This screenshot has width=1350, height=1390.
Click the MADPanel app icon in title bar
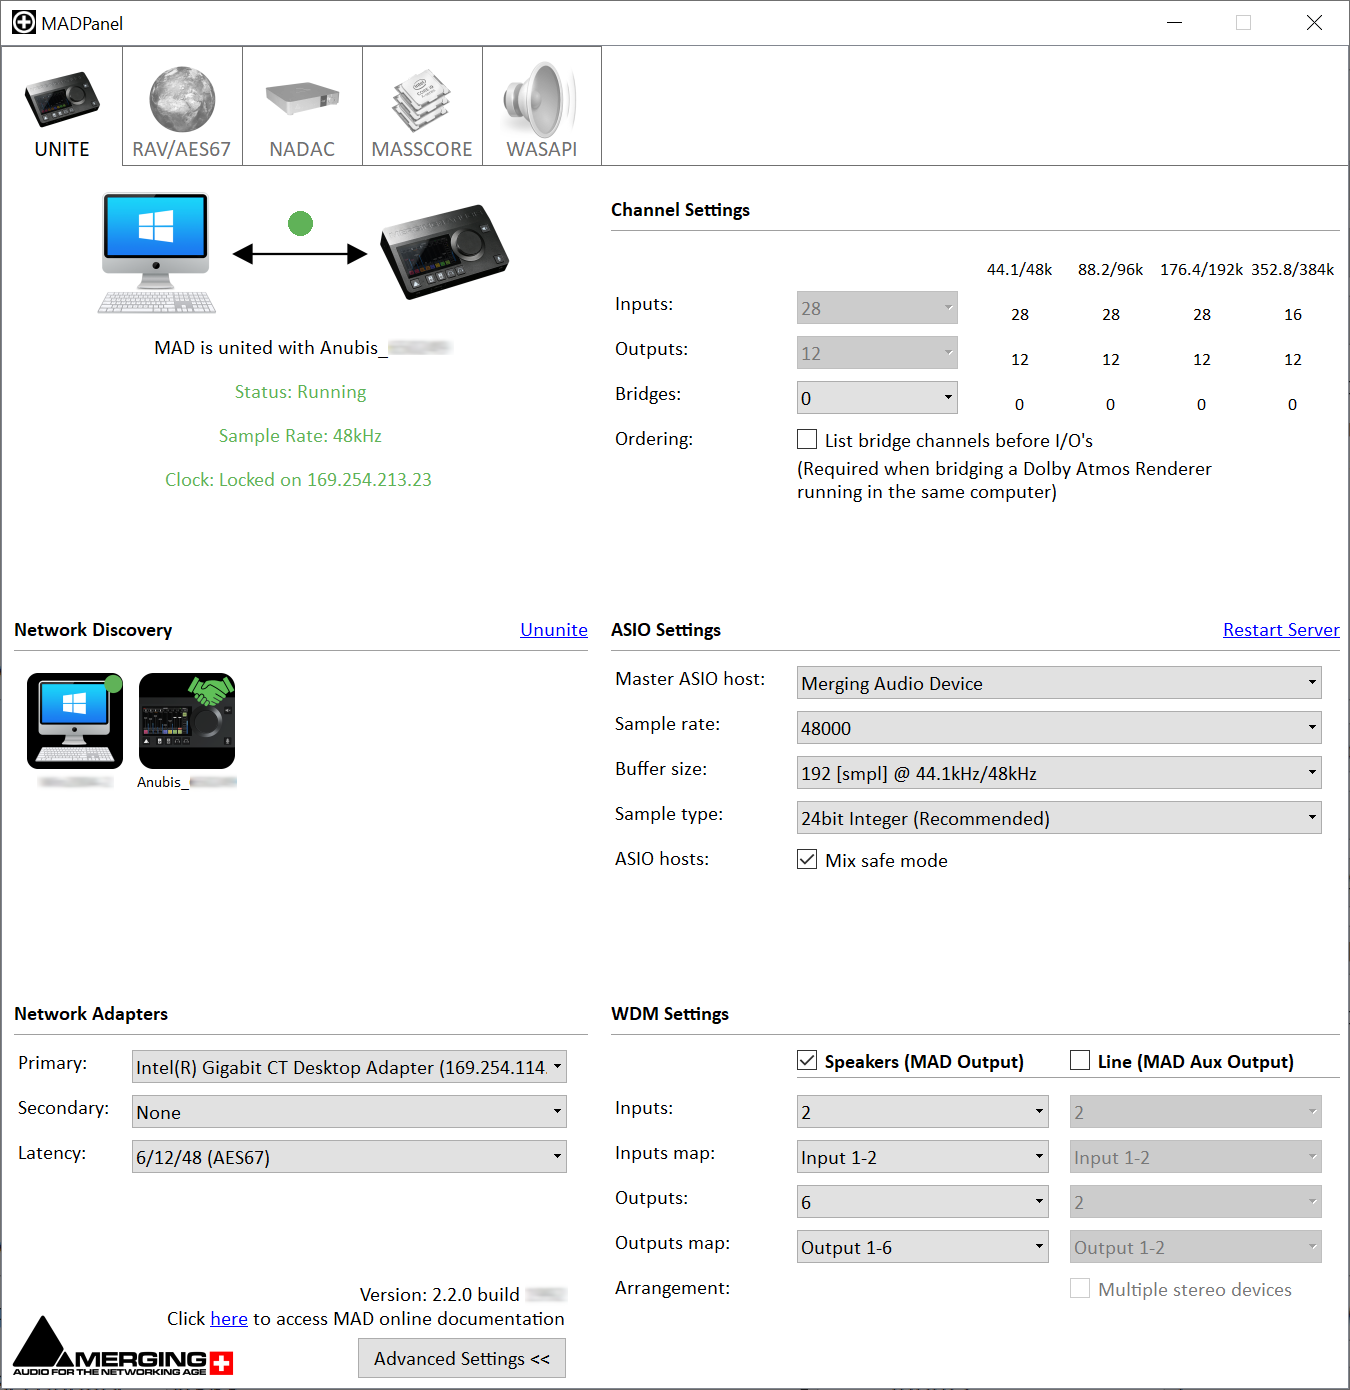click(24, 22)
